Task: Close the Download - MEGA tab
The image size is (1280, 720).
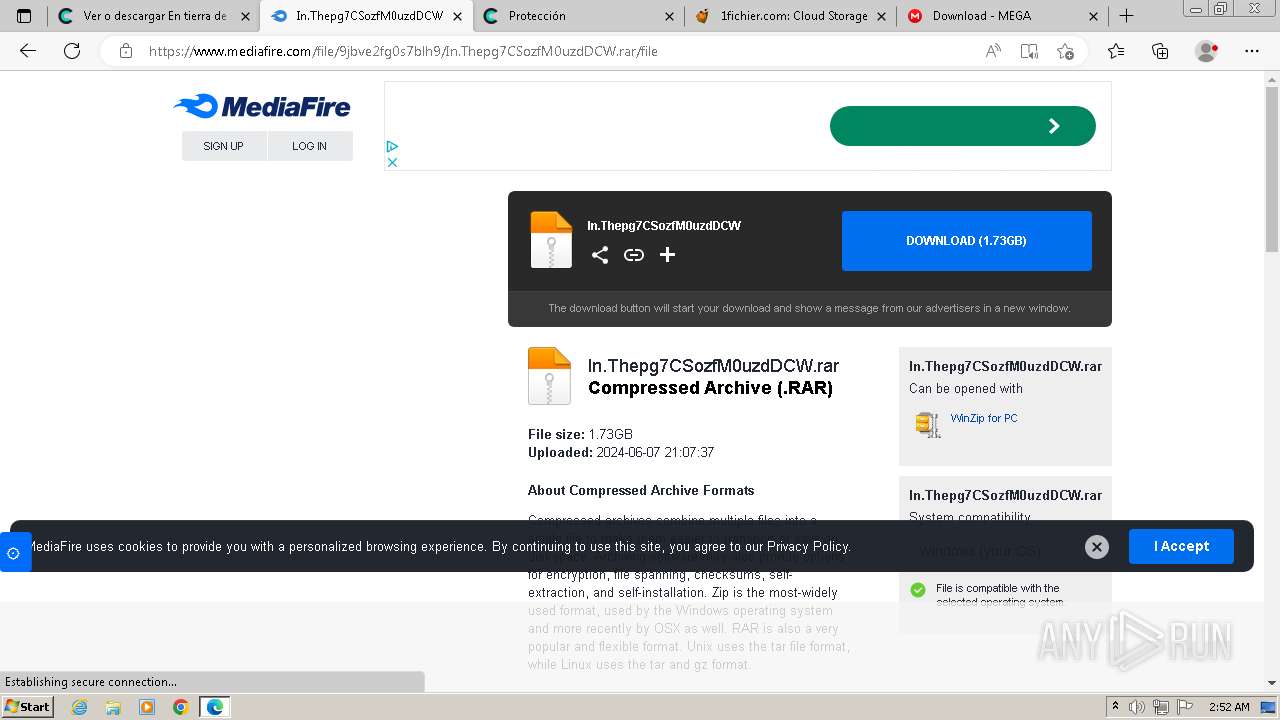Action: [x=1093, y=16]
